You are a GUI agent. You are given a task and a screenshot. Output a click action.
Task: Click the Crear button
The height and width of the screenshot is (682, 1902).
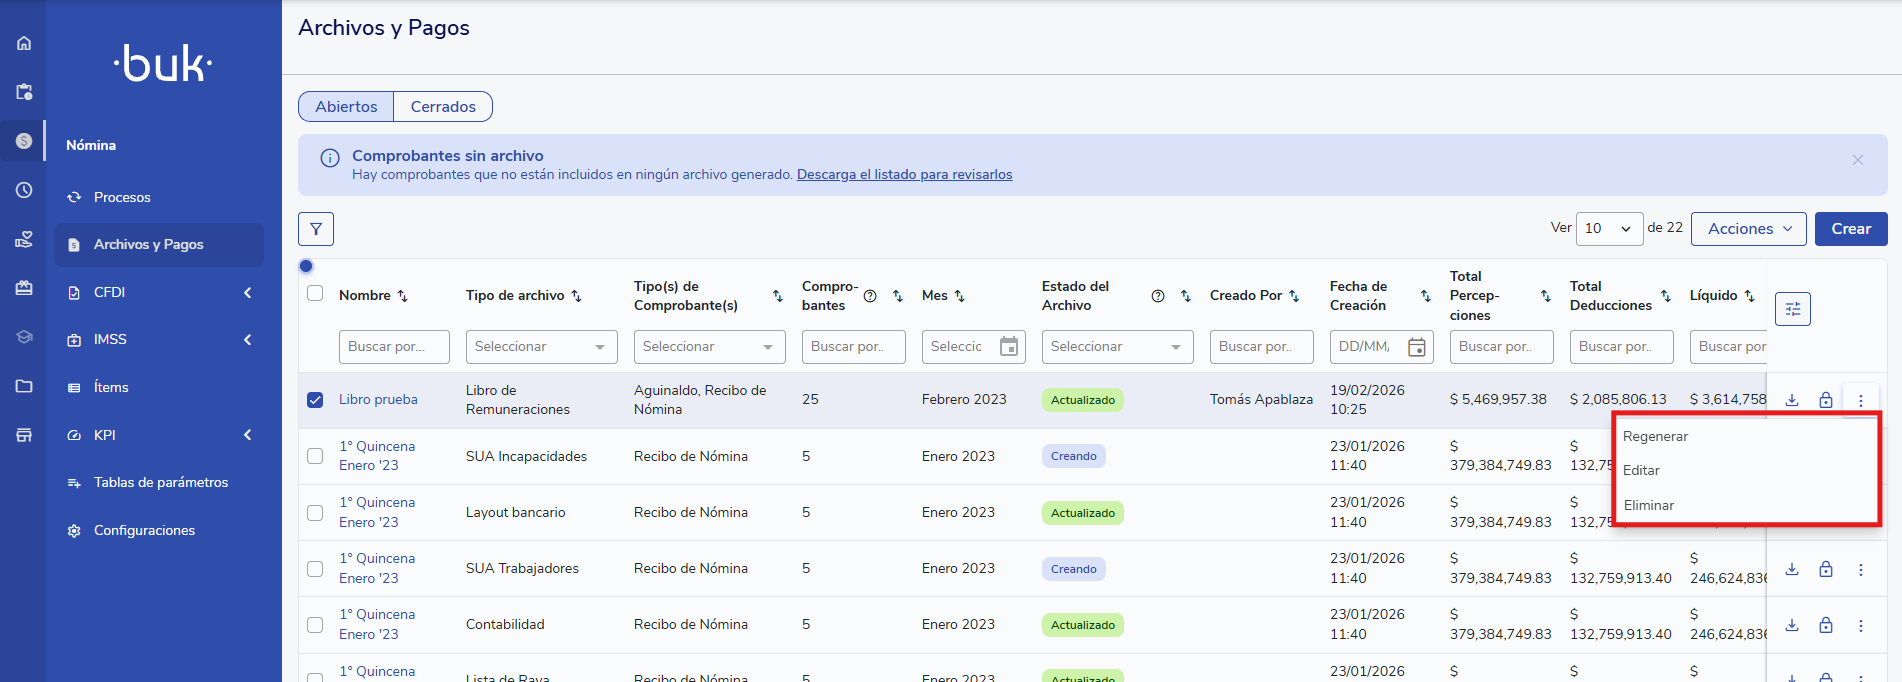(x=1850, y=229)
